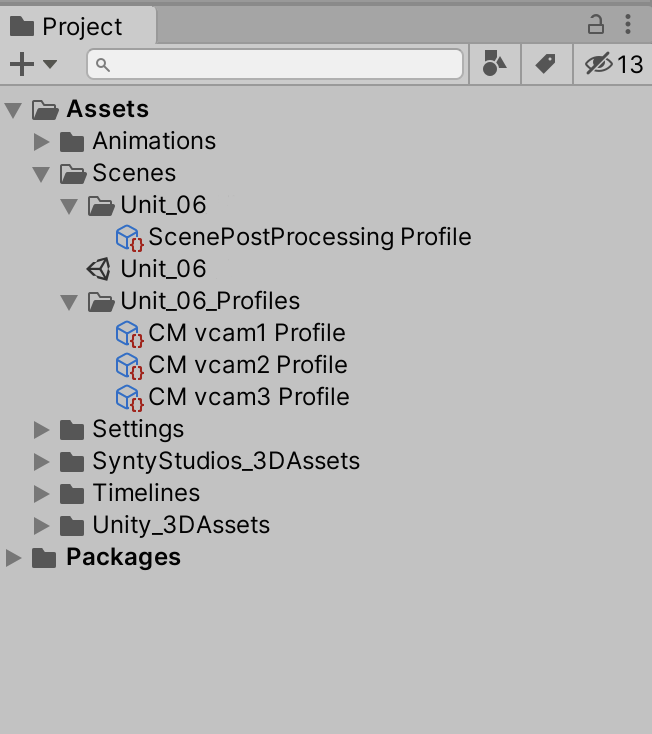The image size is (652, 734).
Task: Expand the Packages root folder
Action: click(13, 558)
